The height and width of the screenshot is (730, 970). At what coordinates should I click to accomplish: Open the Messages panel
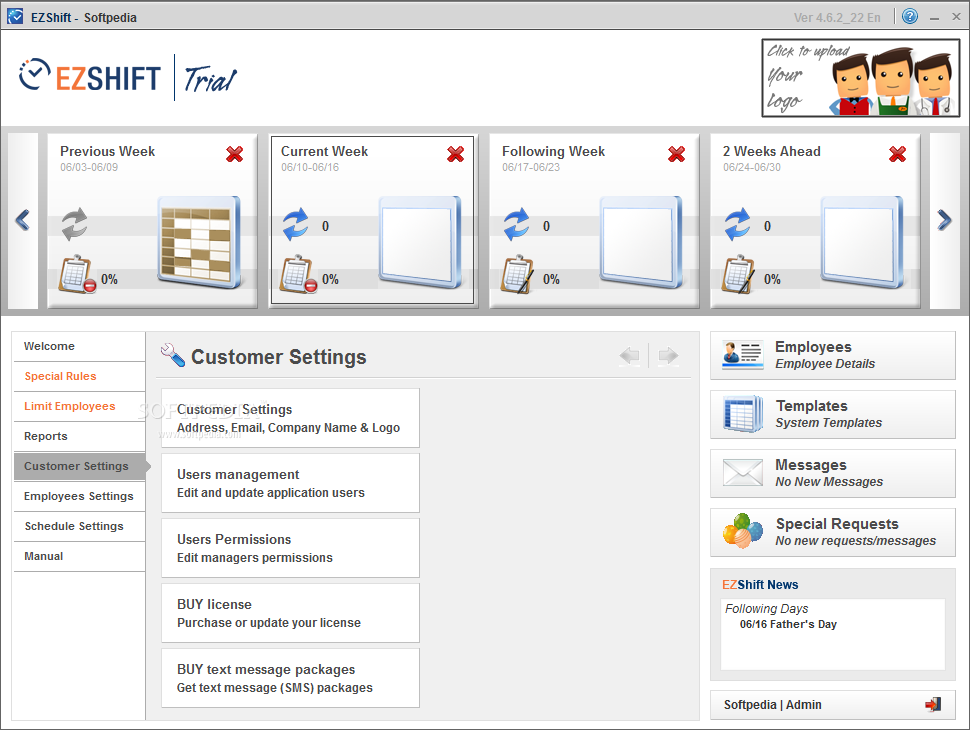tap(833, 473)
